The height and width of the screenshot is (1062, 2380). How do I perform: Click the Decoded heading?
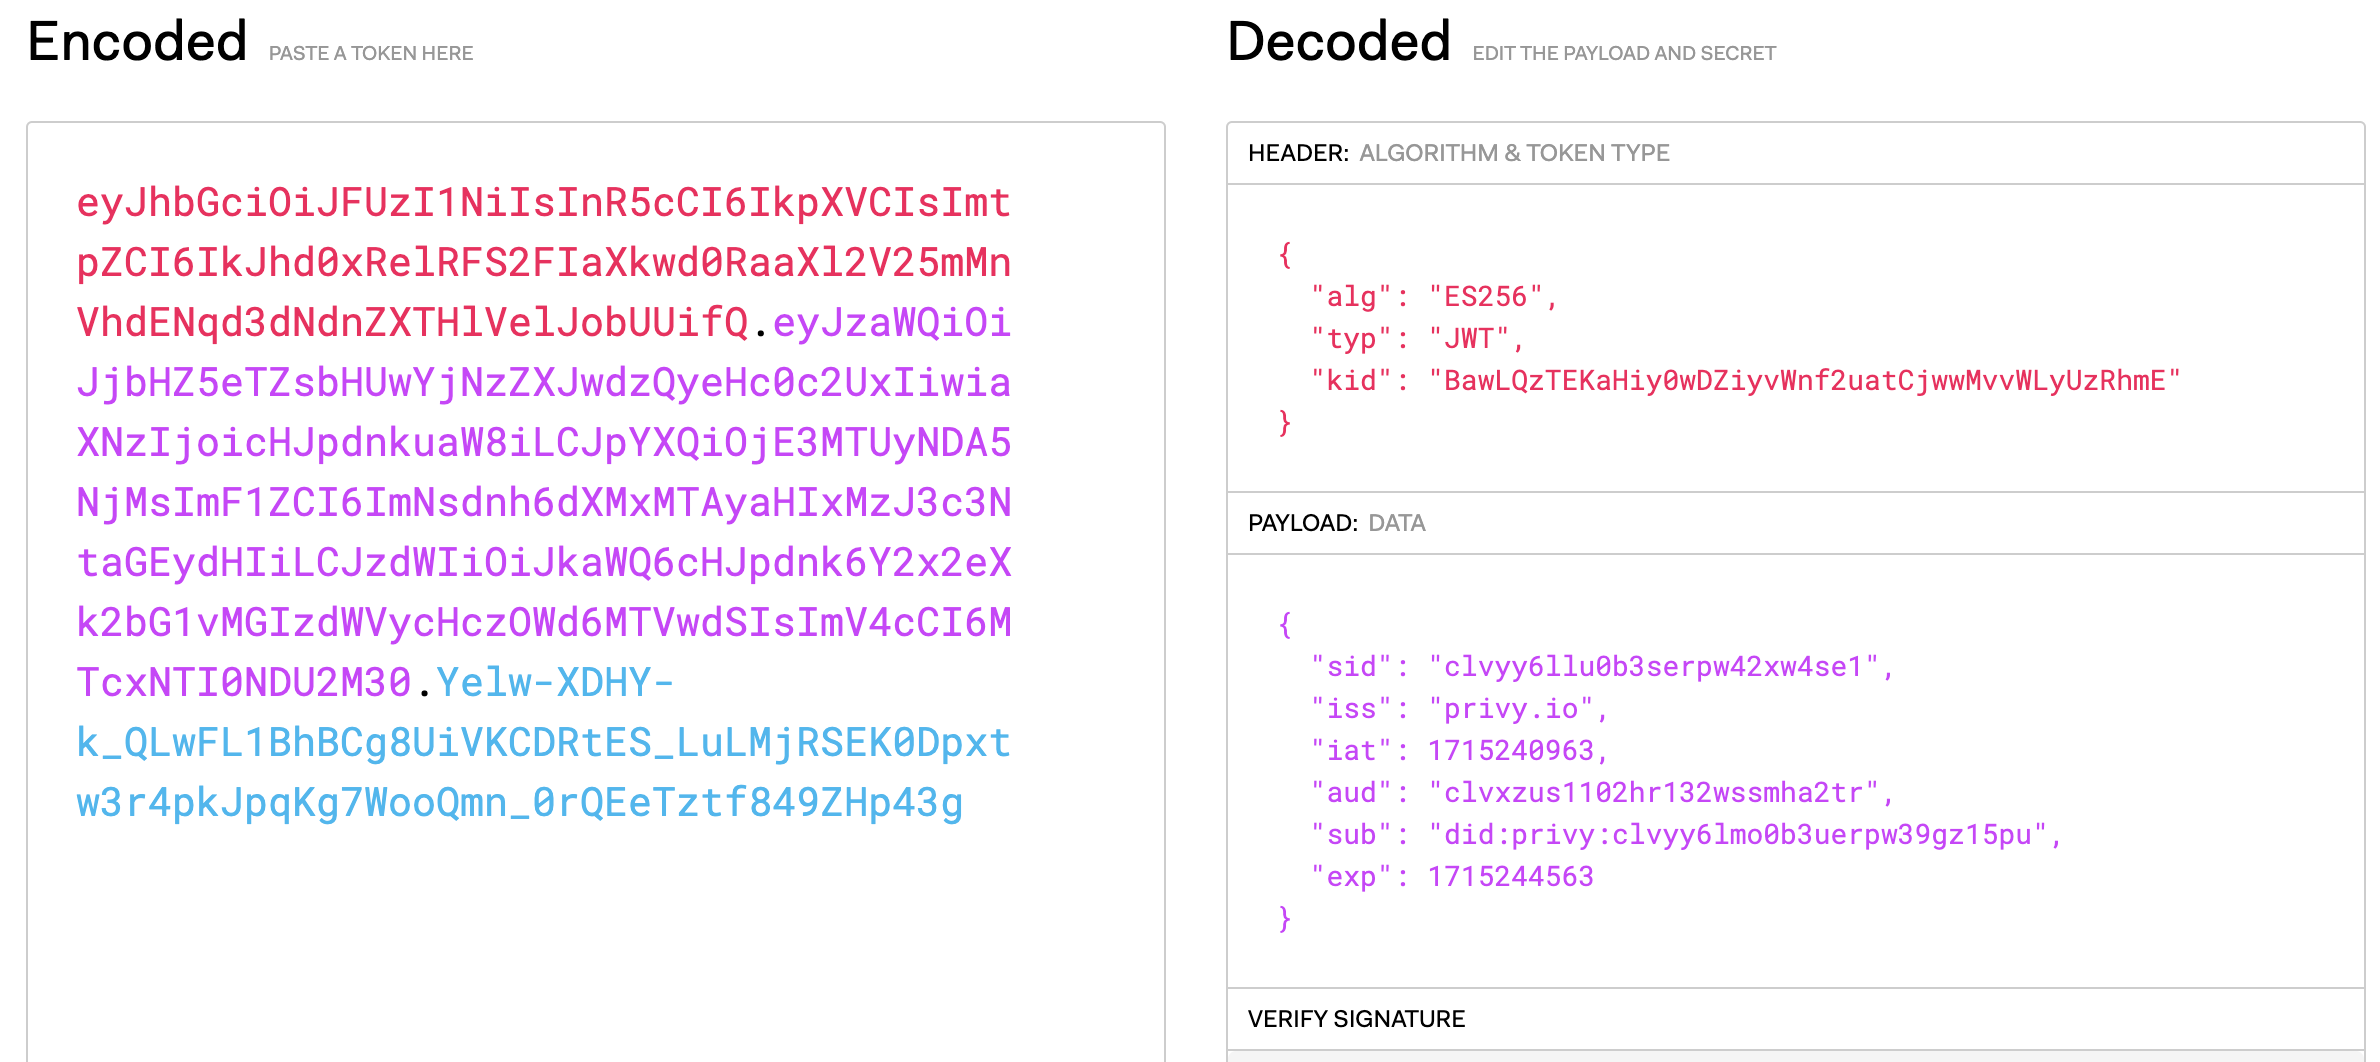pos(1339,42)
